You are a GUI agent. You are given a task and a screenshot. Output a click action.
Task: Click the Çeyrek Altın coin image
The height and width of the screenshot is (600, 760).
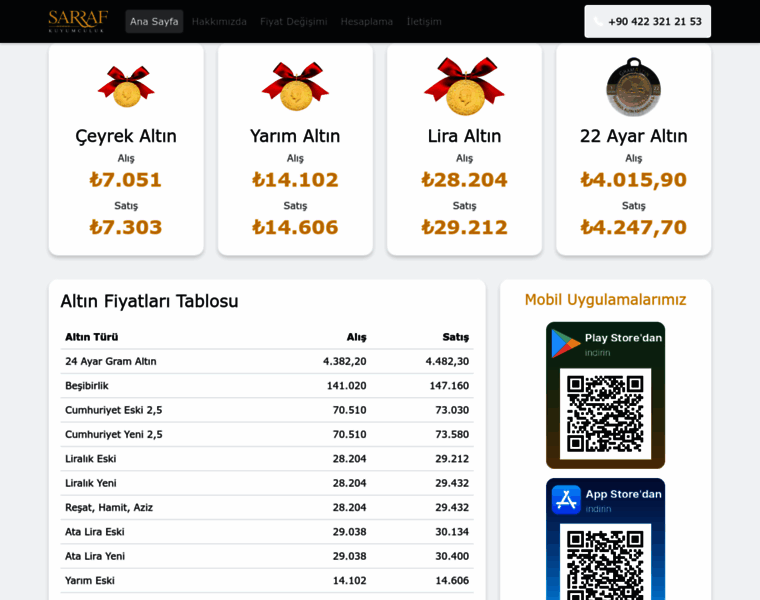coord(126,86)
